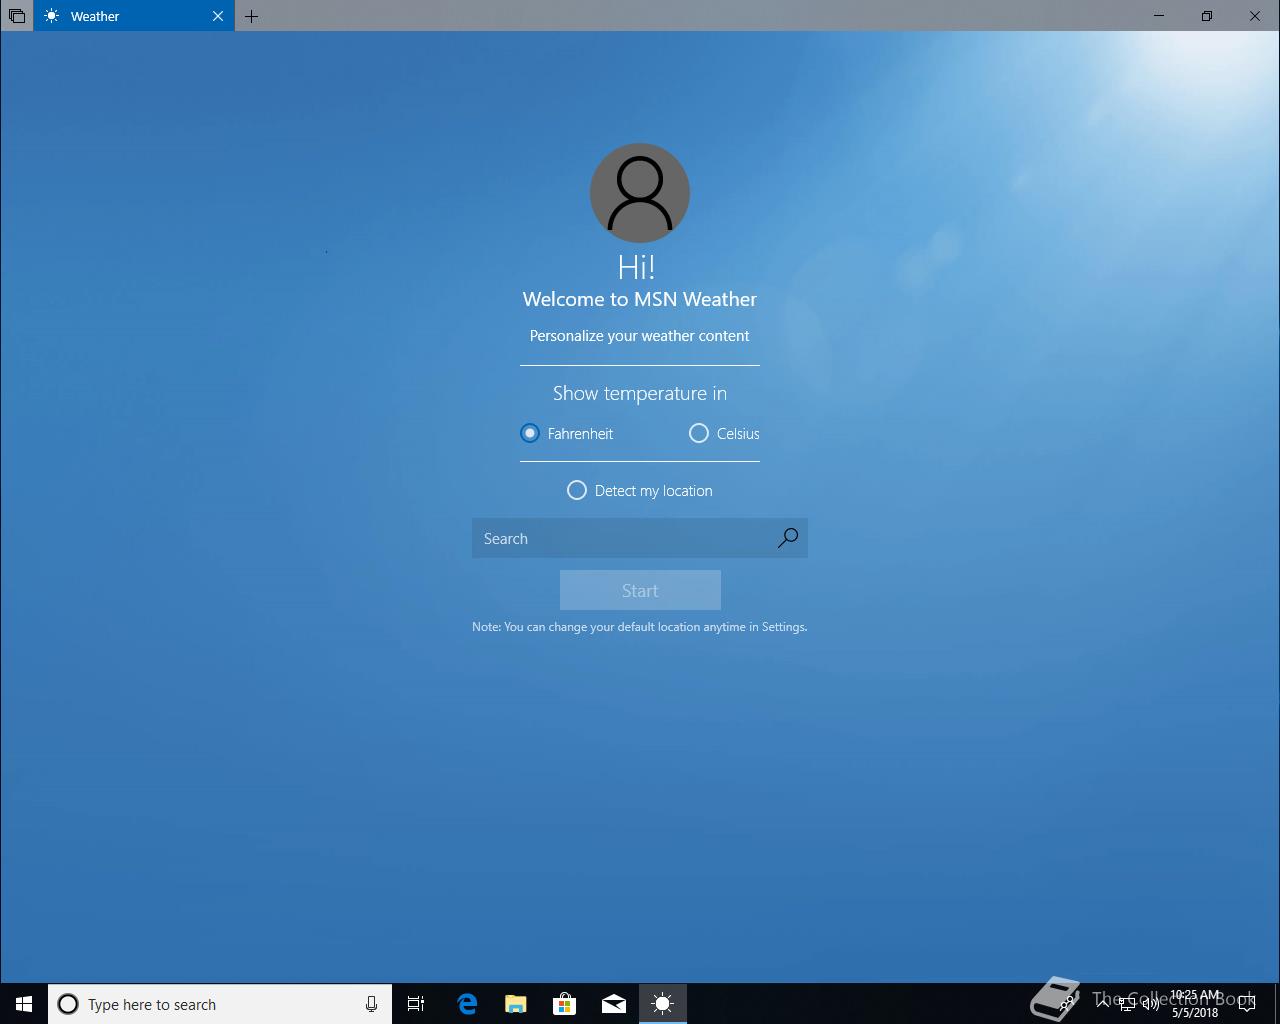Close the Weather window
Screen dimensions: 1280x1024
pyautogui.click(x=1255, y=16)
